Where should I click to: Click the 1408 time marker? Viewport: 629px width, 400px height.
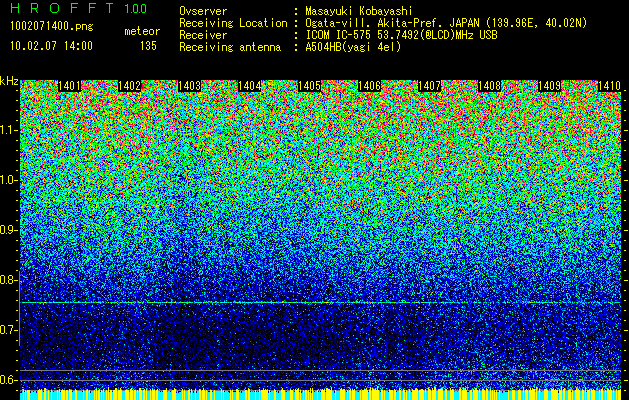(x=489, y=86)
